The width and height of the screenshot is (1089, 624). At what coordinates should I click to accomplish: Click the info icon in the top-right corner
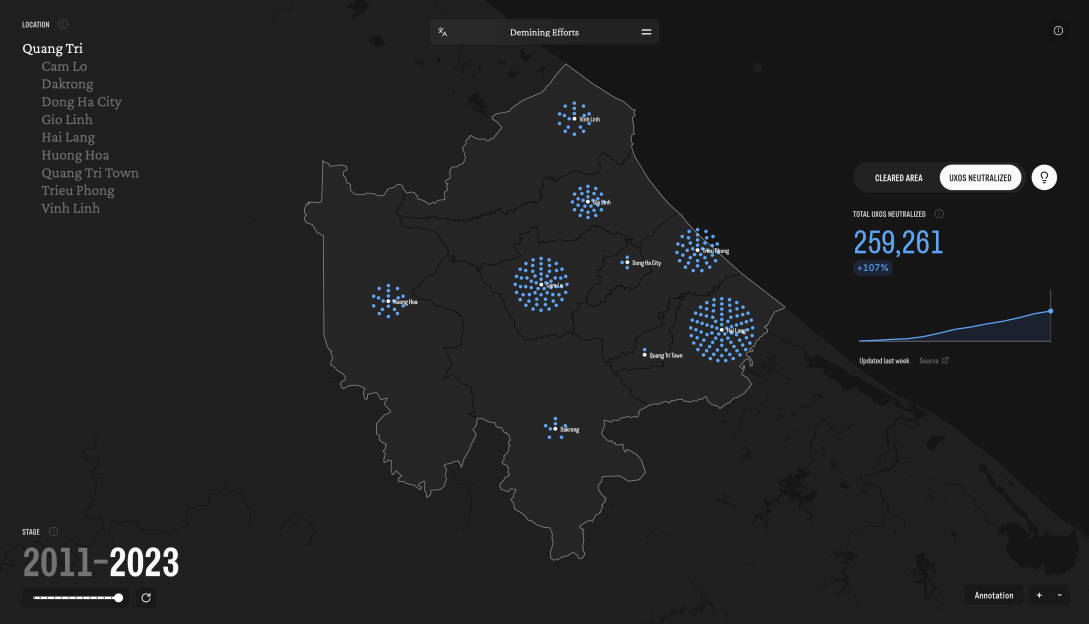(x=1058, y=31)
